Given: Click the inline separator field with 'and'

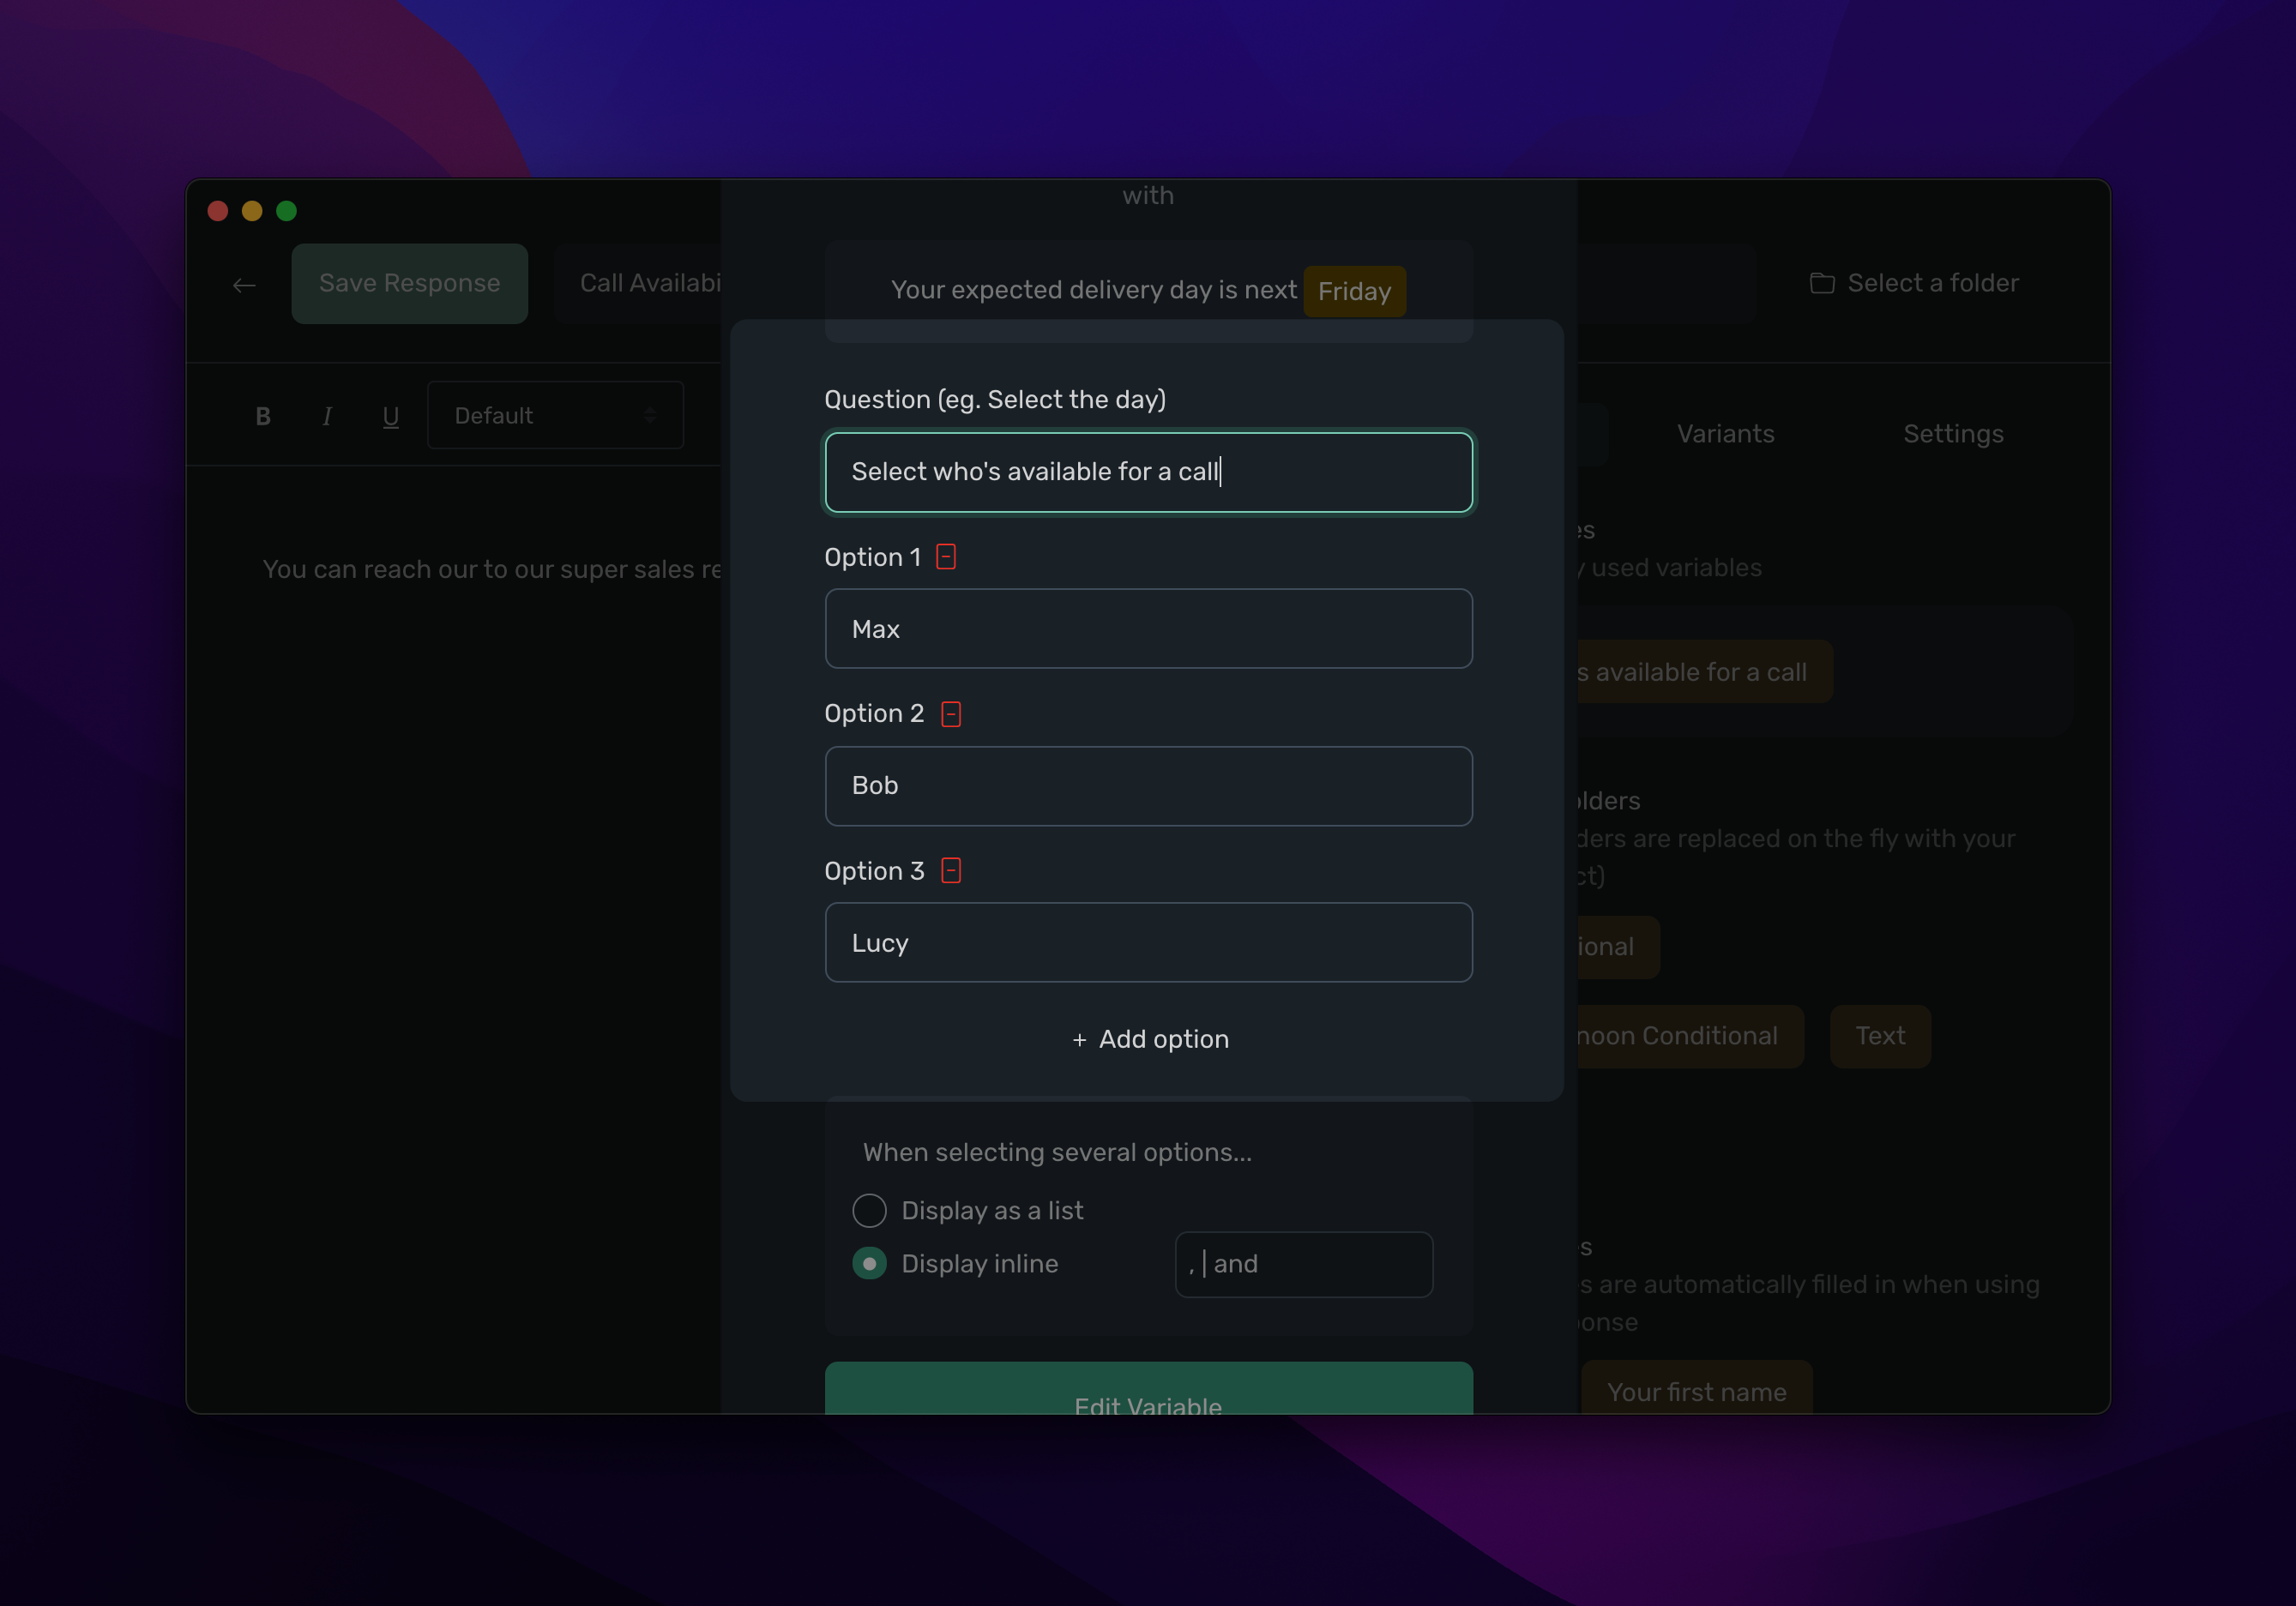Looking at the screenshot, I should coord(1303,1264).
